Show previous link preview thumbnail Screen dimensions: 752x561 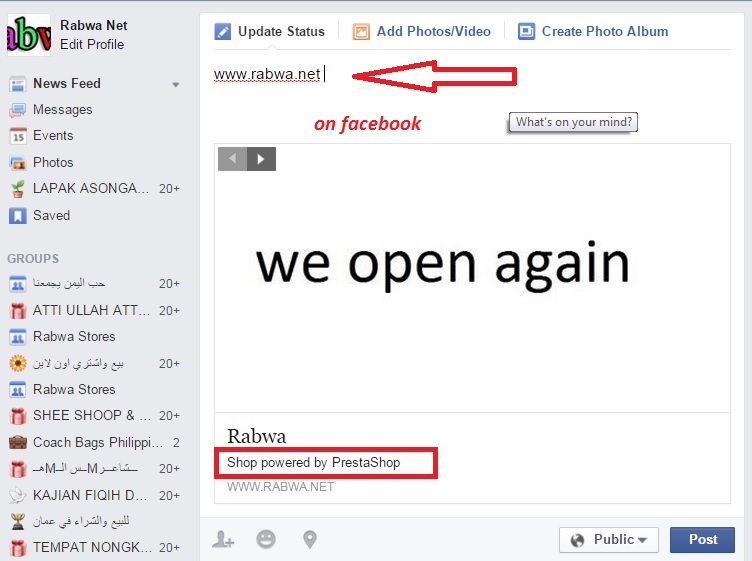point(233,159)
